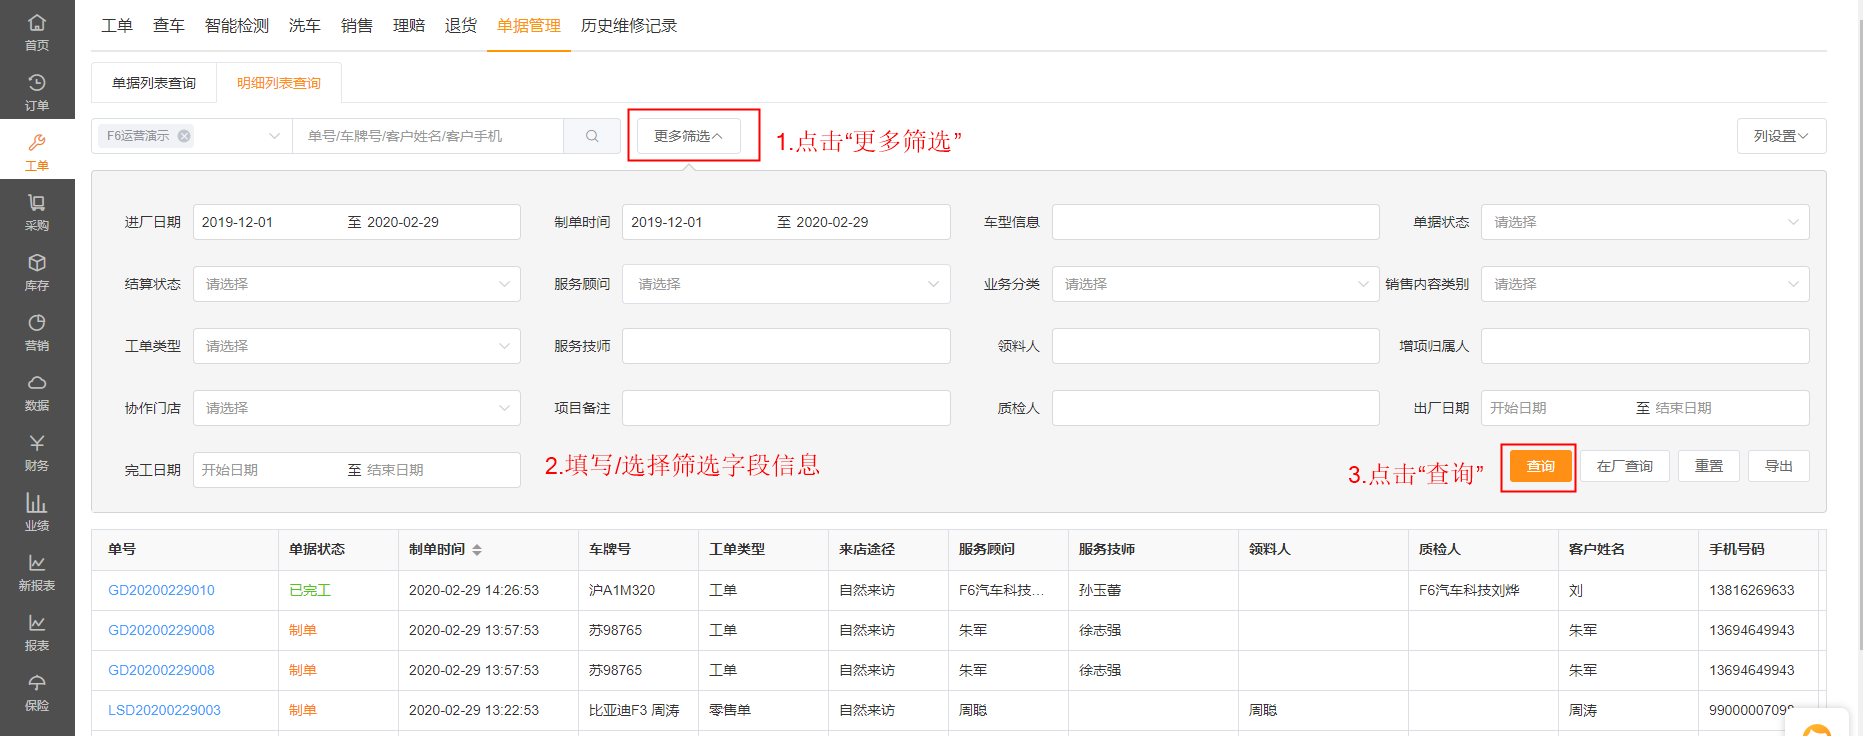The image size is (1863, 736).
Task: Open the 历史维修记录 top menu
Action: coord(629,26)
